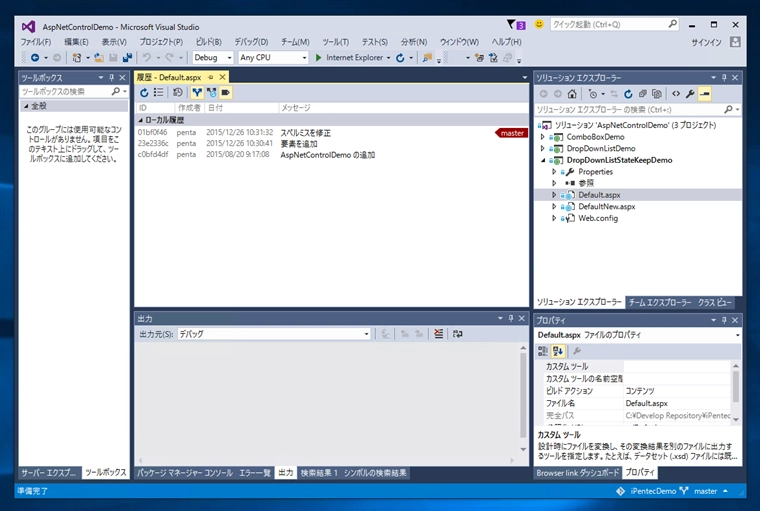Viewport: 760px width, 511px height.
Task: Refresh Solution Explorer with circular arrow
Action: click(628, 94)
